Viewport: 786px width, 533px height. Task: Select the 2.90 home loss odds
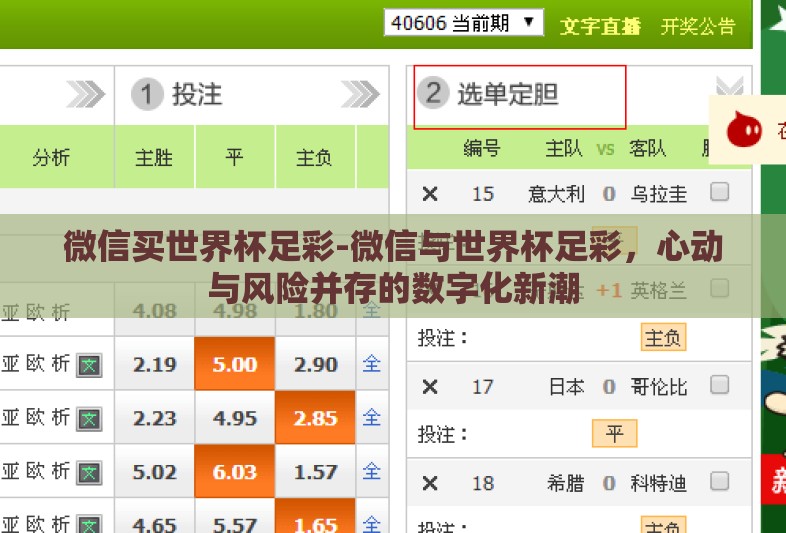(315, 364)
